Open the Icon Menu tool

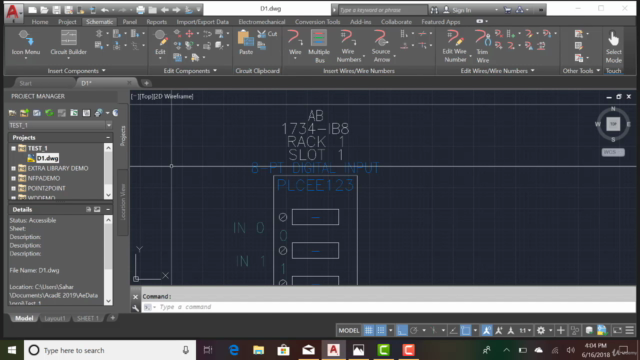point(26,43)
